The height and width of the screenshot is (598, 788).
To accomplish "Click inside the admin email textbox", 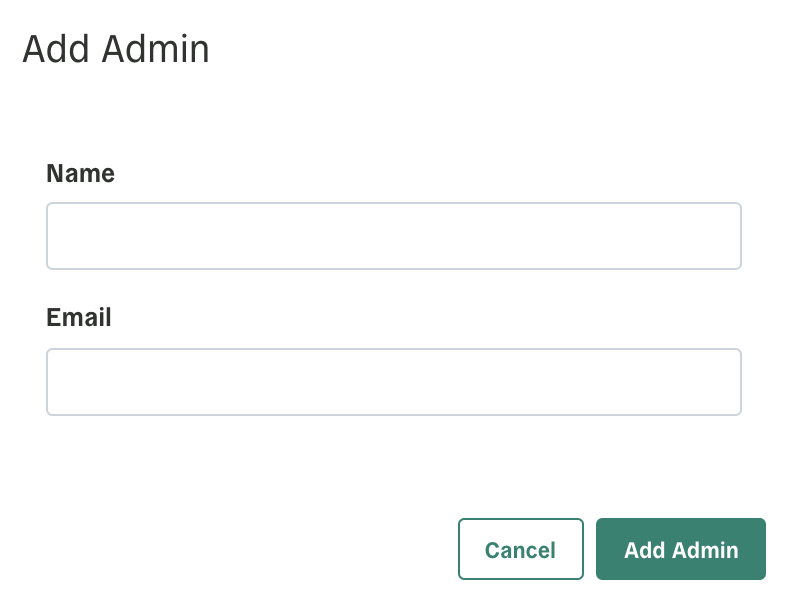I will pos(393,381).
